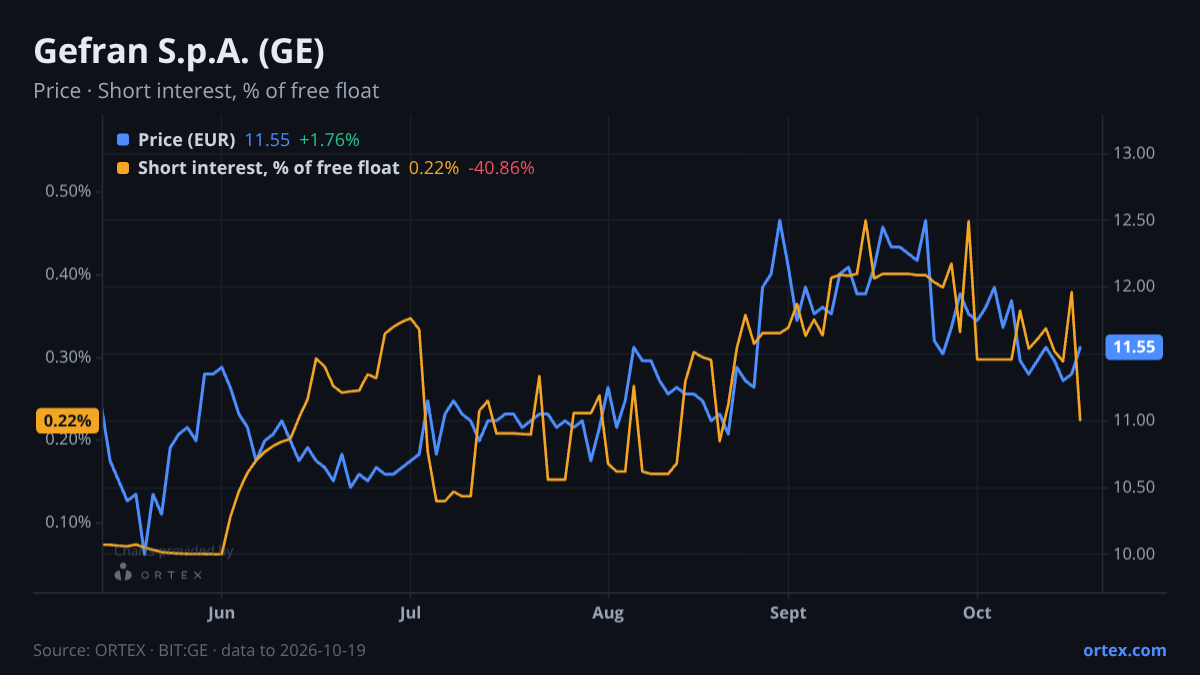Click the 10.50 right axis label
The height and width of the screenshot is (675, 1200).
pos(1133,487)
